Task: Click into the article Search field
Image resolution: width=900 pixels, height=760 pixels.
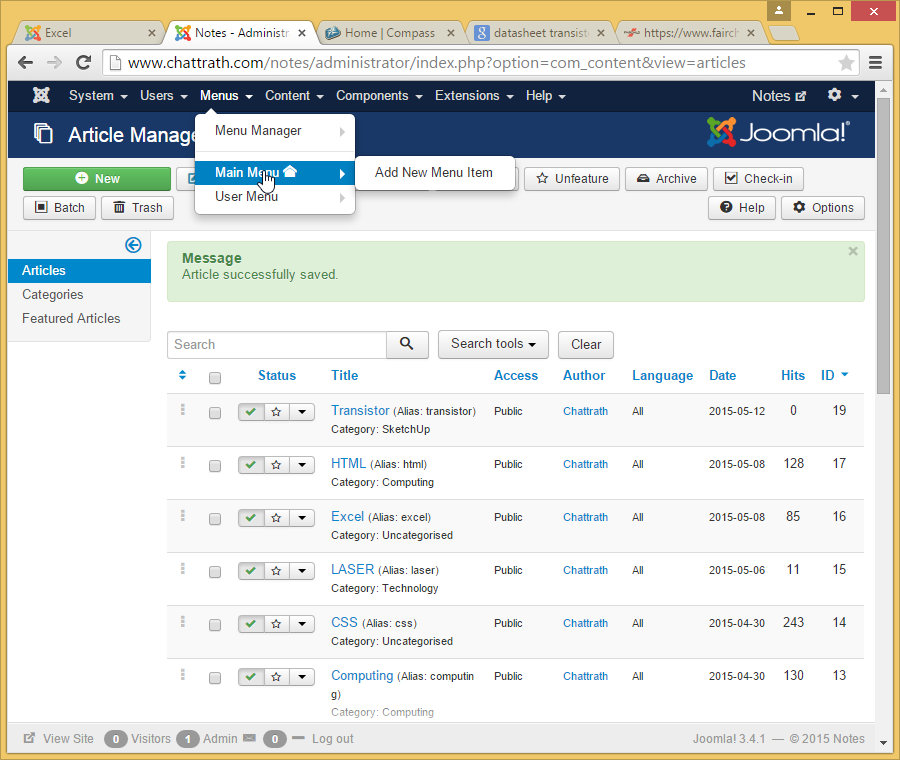Action: [x=277, y=344]
